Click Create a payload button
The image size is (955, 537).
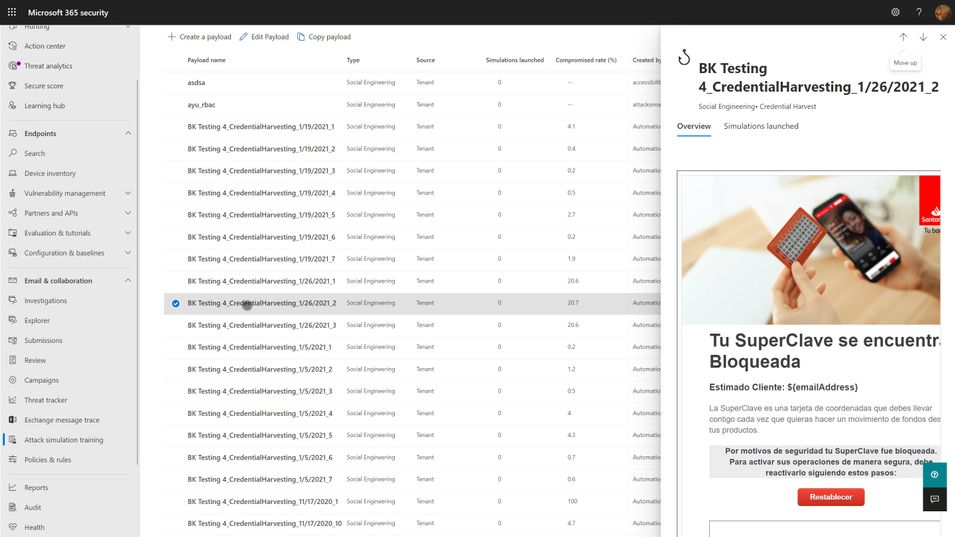click(199, 37)
